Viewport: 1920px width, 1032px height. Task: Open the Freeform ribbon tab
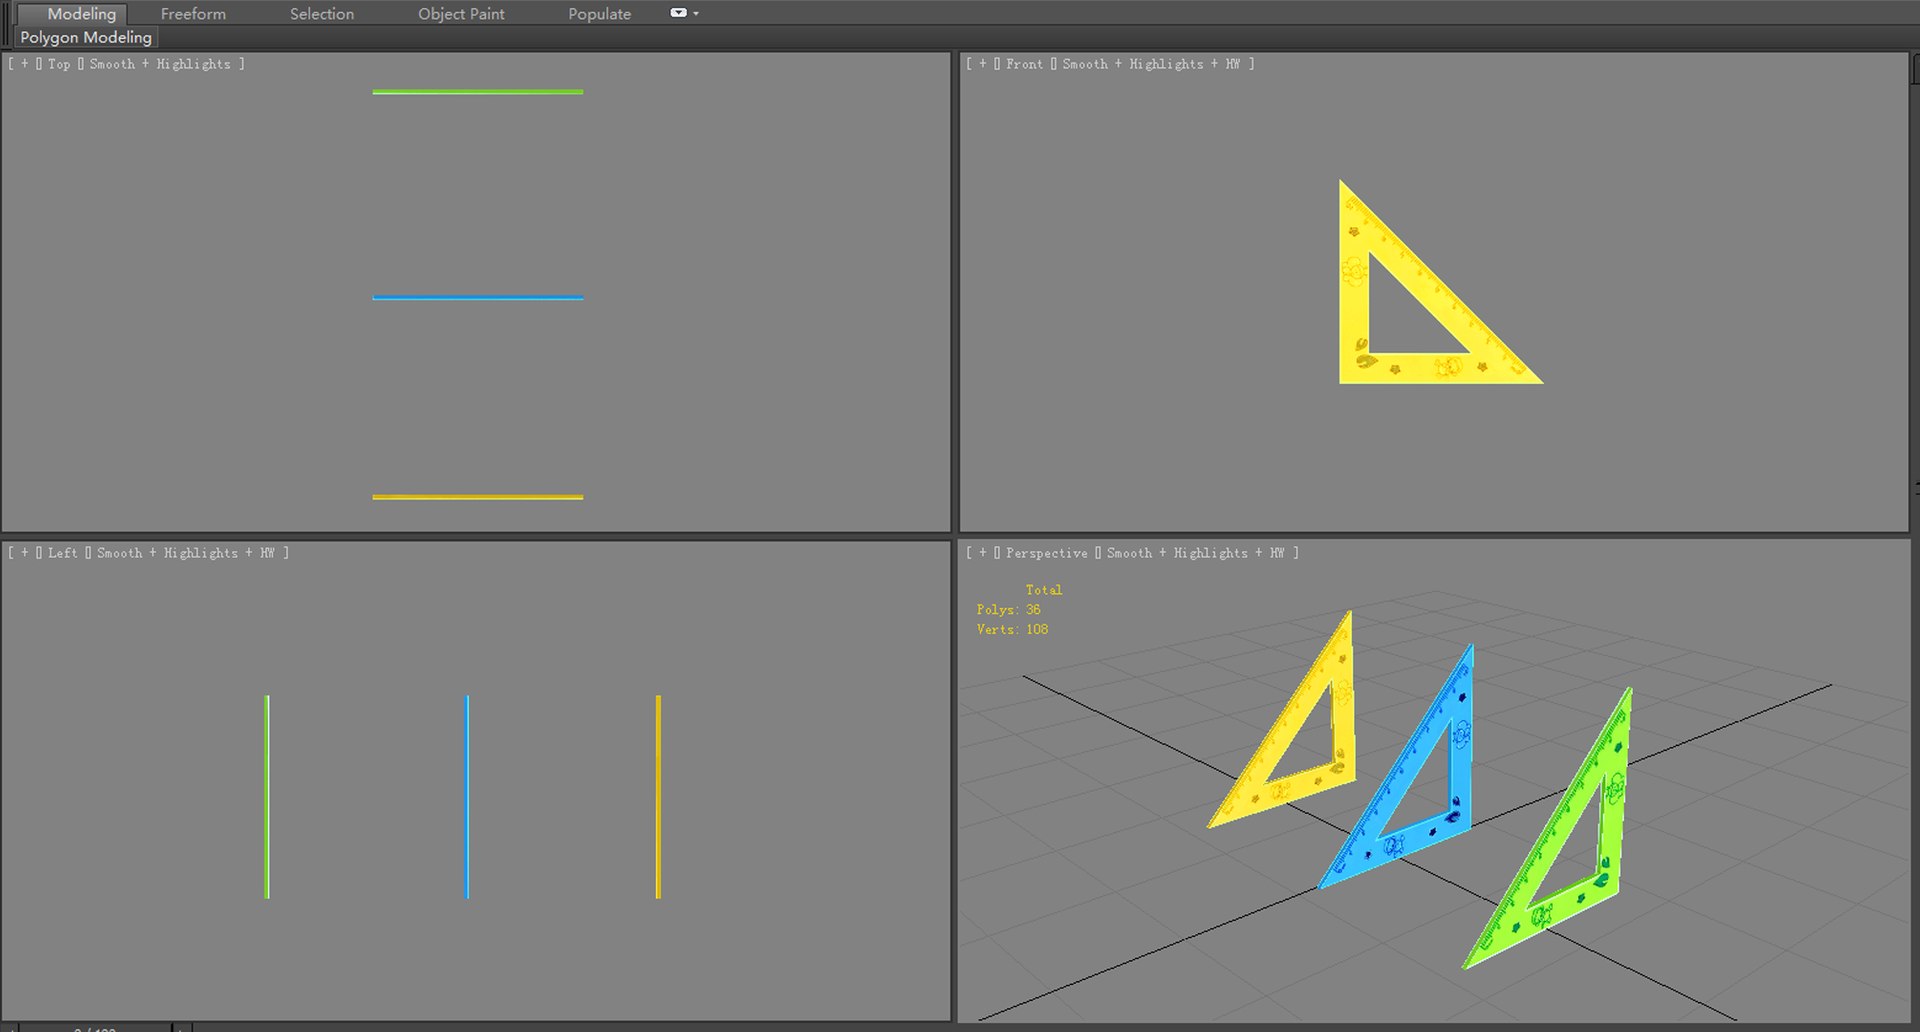193,14
